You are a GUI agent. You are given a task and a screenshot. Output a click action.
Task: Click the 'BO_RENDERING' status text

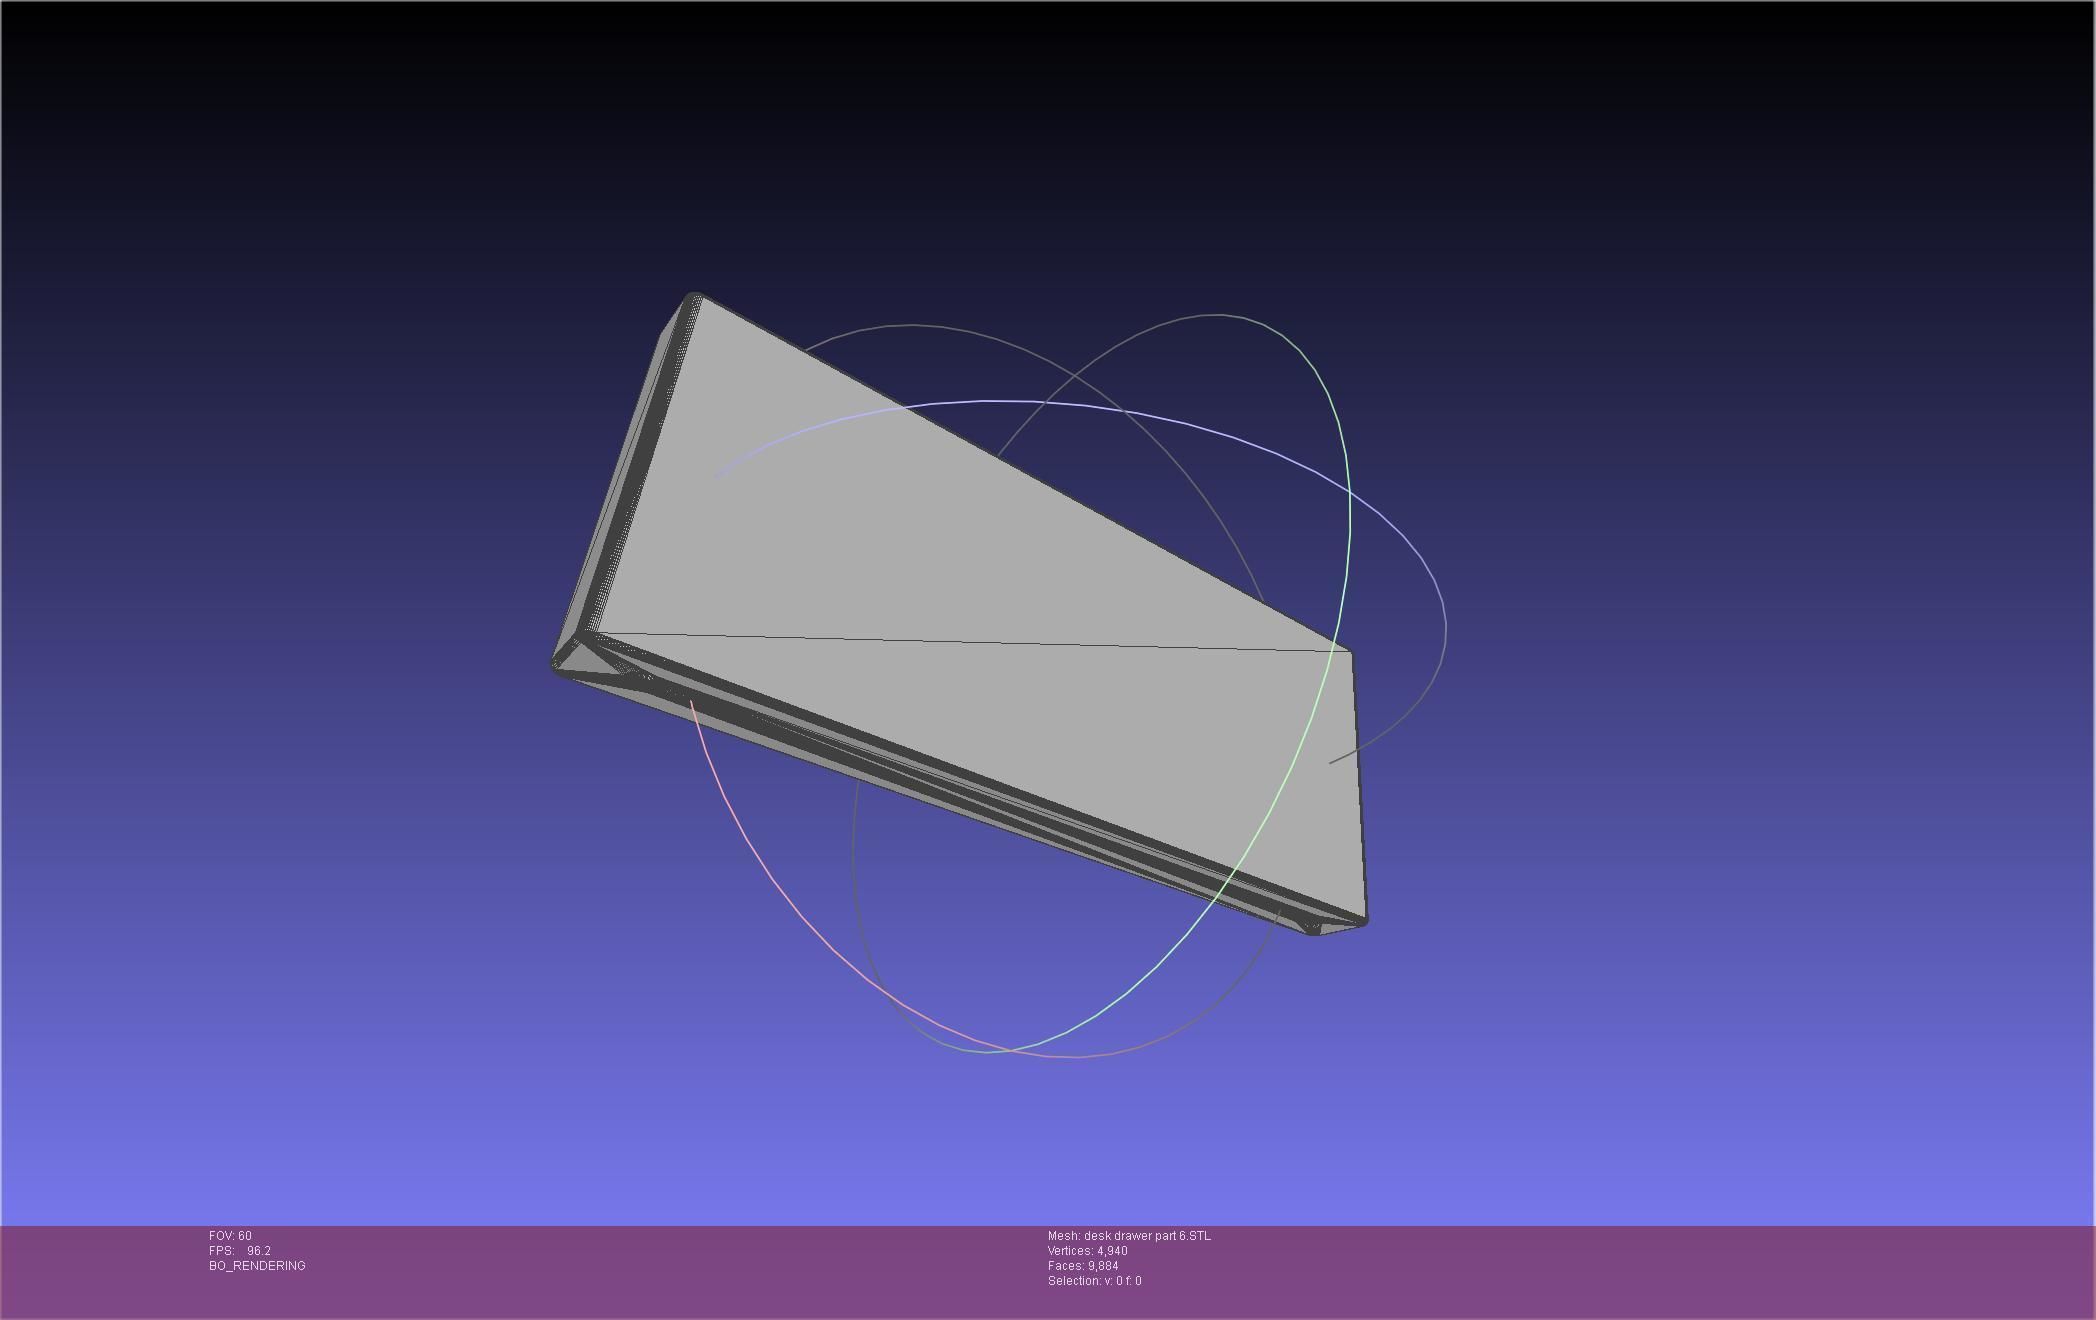(257, 1266)
